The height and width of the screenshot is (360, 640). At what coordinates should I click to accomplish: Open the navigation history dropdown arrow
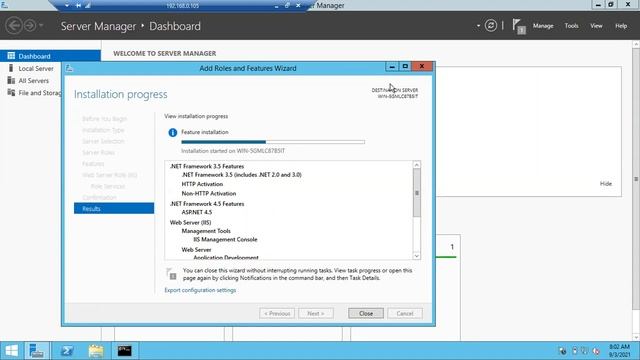coord(41,26)
